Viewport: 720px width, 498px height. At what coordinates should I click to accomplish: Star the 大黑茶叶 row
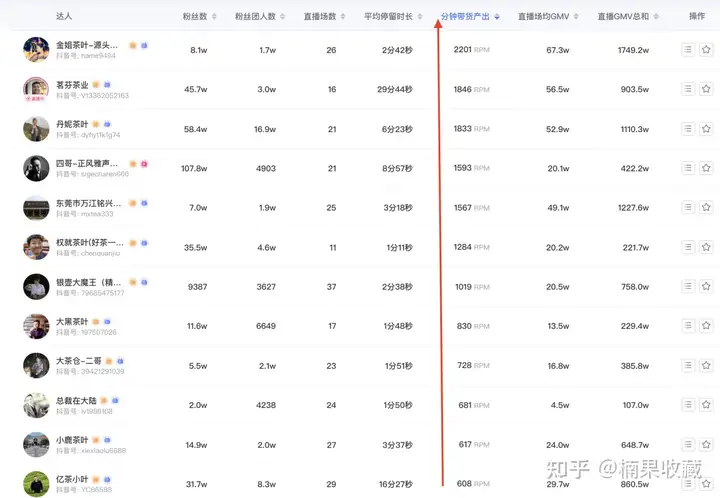pyautogui.click(x=706, y=325)
